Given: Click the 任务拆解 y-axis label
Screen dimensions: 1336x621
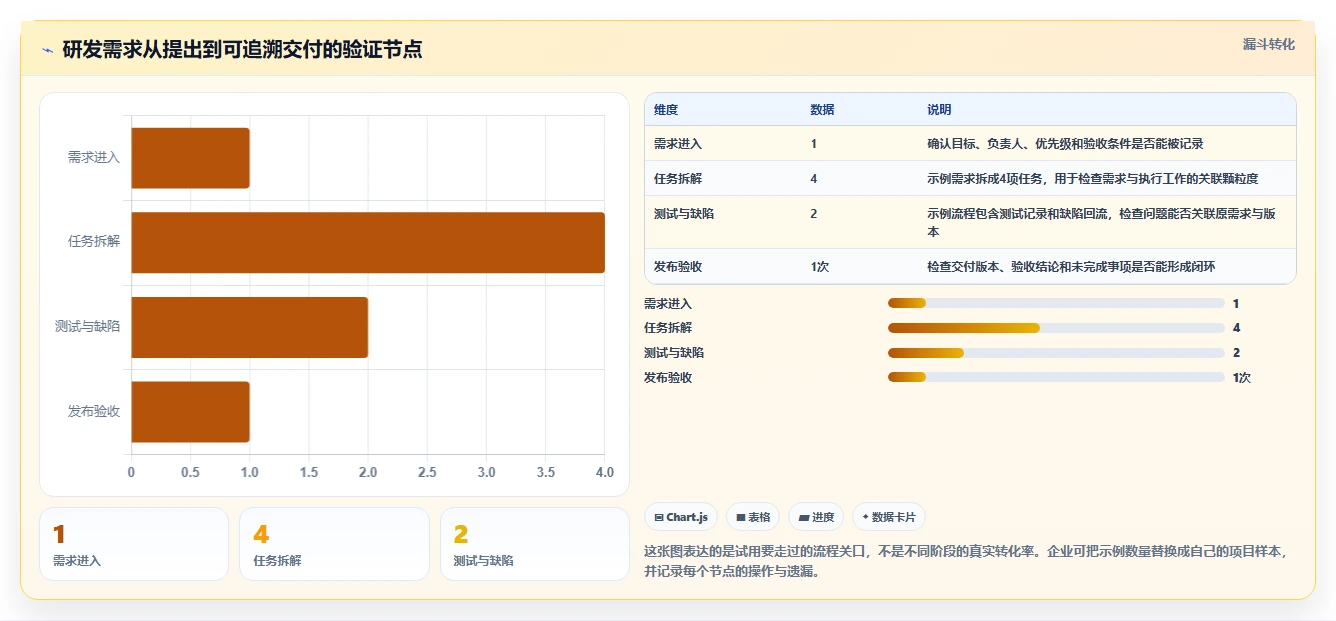Looking at the screenshot, I should (x=94, y=242).
